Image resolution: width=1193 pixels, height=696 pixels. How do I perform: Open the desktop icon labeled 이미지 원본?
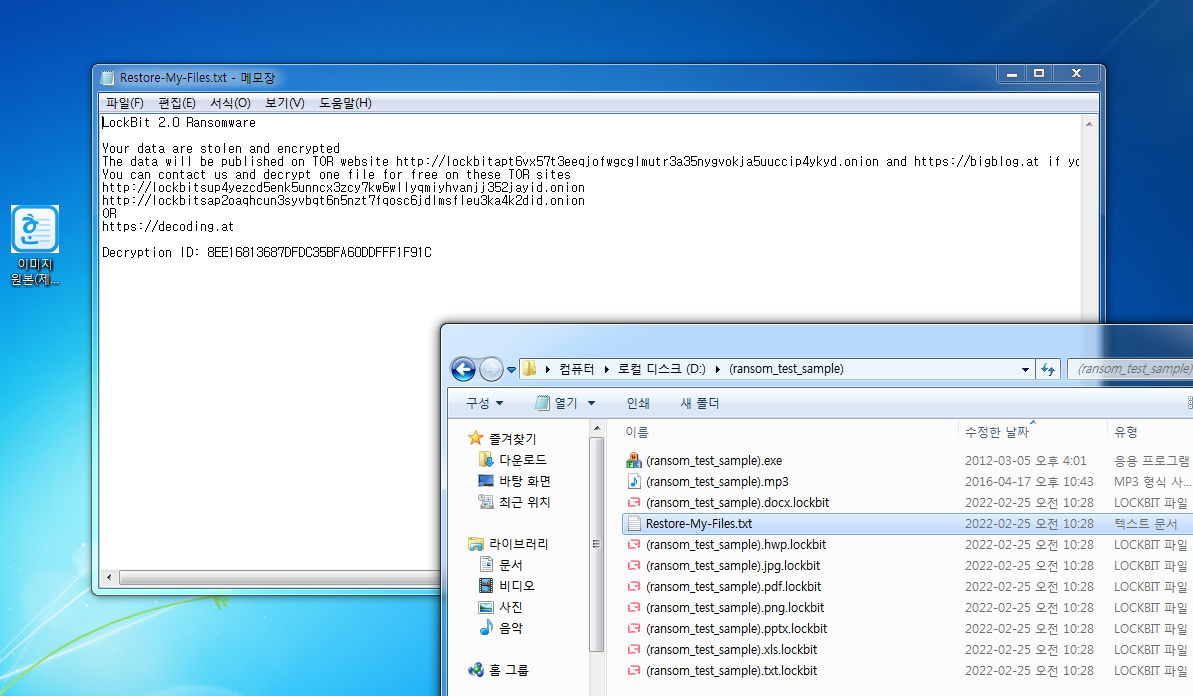tap(35, 246)
